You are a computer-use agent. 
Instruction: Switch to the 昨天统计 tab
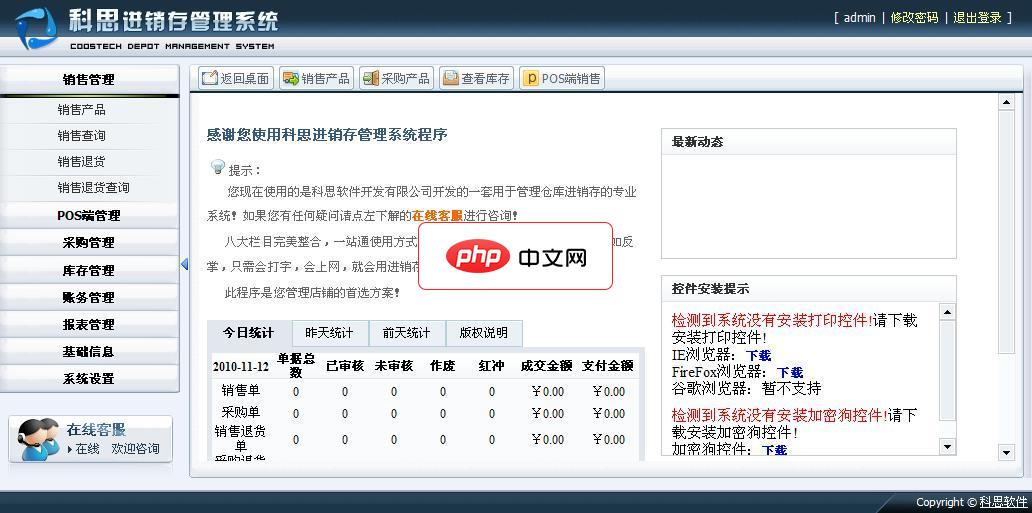click(x=329, y=333)
